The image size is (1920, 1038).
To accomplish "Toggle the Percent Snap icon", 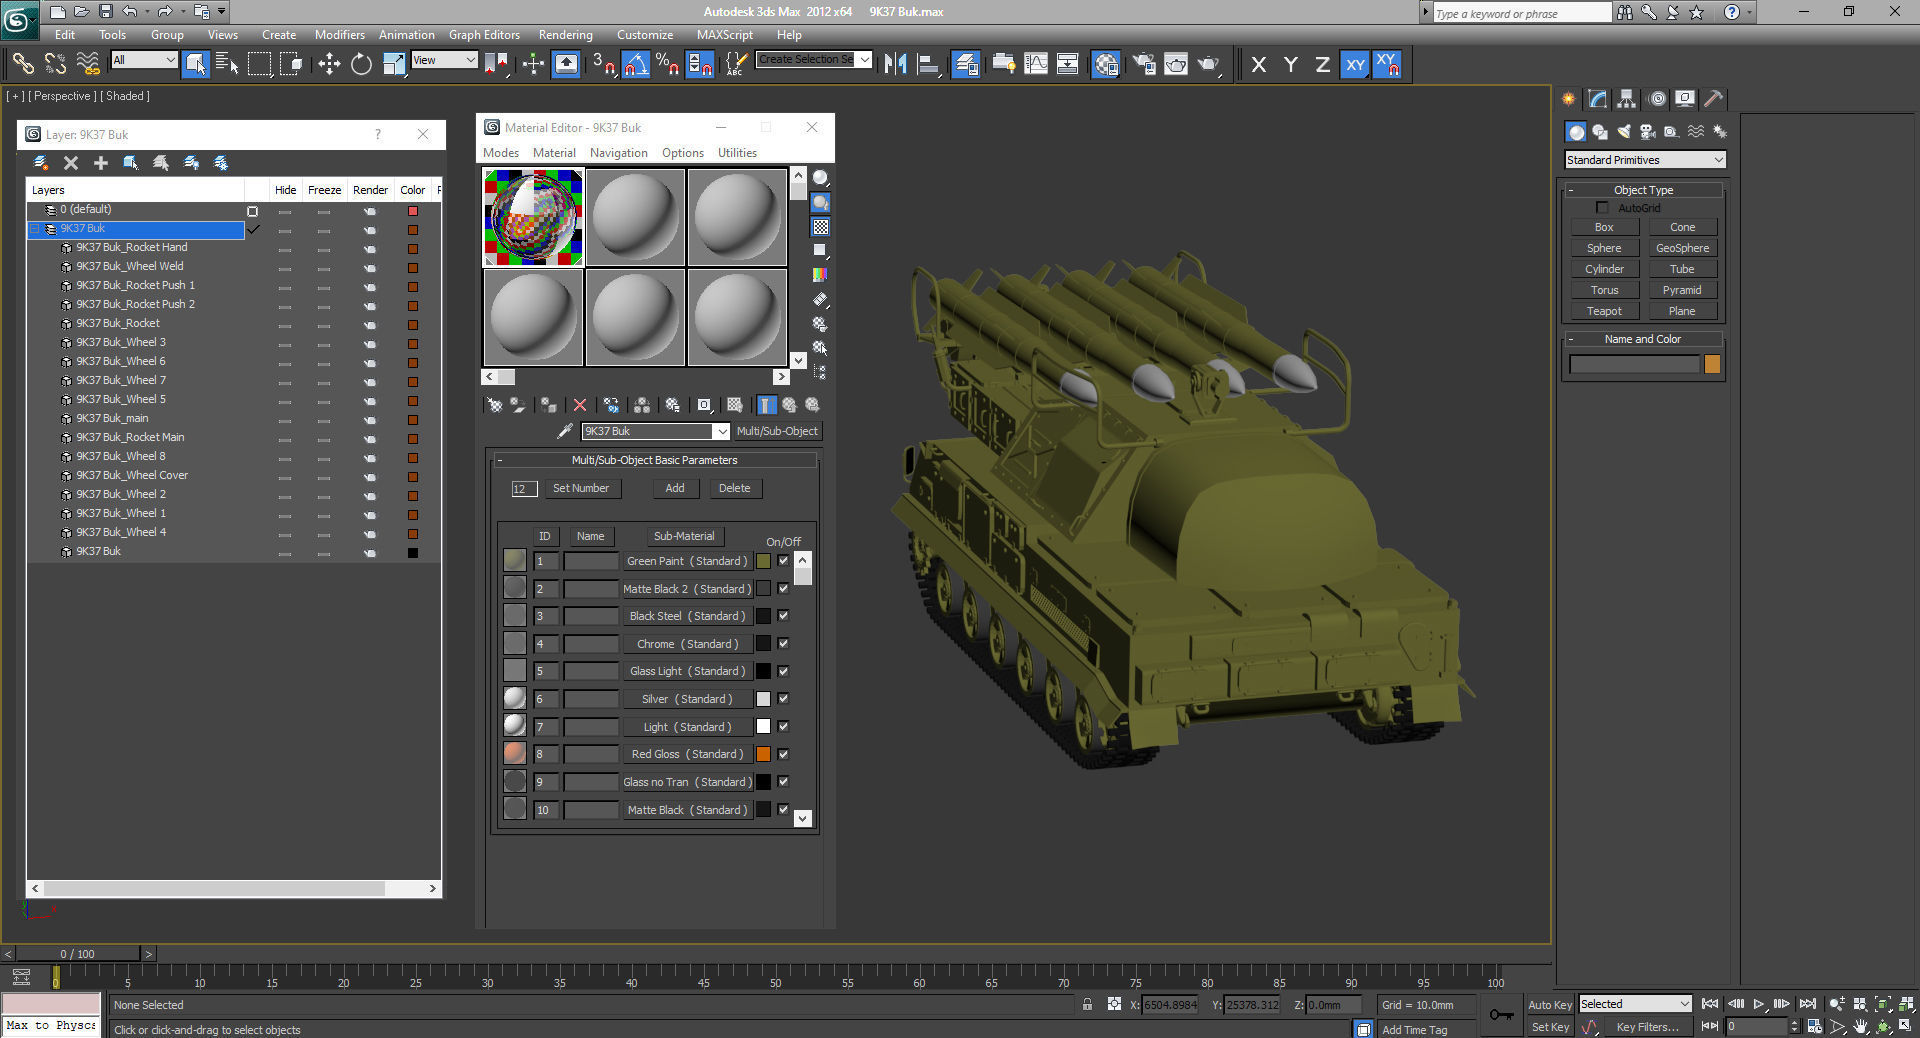I will (668, 64).
